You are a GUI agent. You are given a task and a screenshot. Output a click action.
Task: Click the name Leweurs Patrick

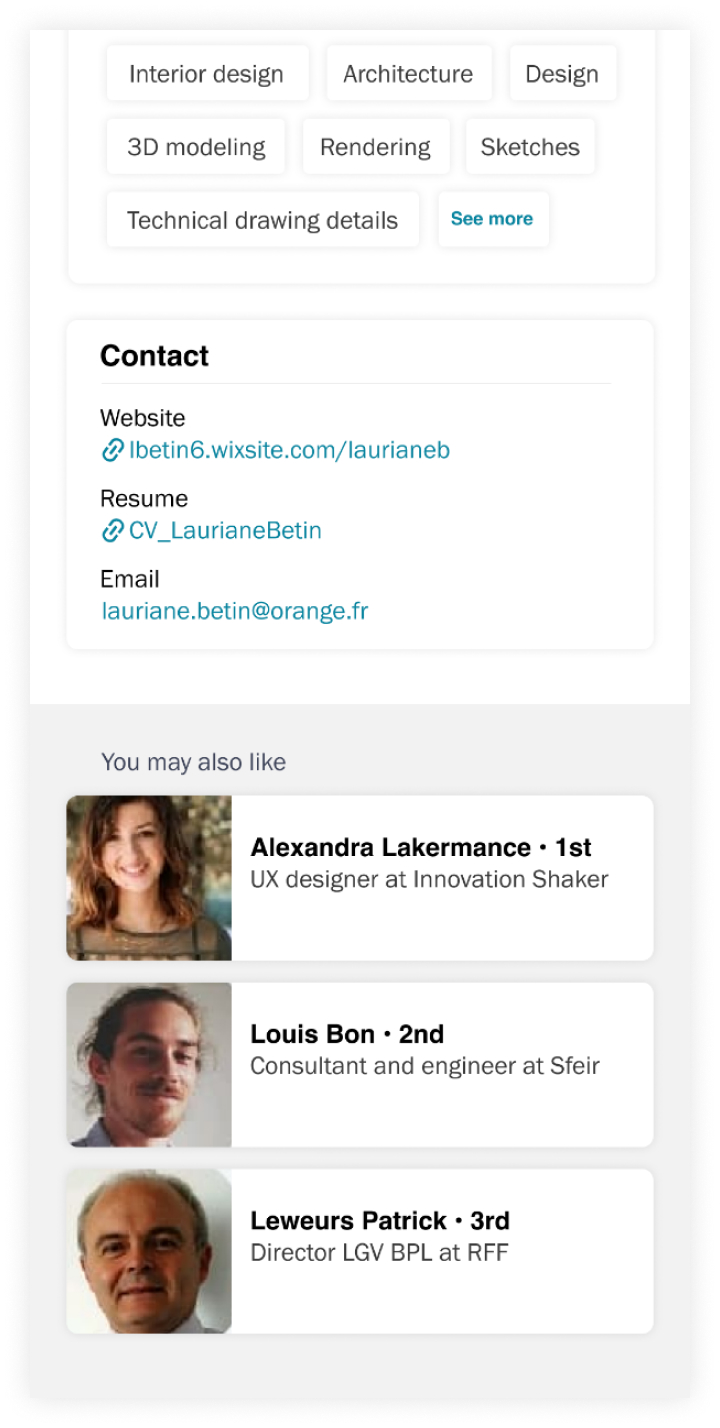(x=348, y=1221)
